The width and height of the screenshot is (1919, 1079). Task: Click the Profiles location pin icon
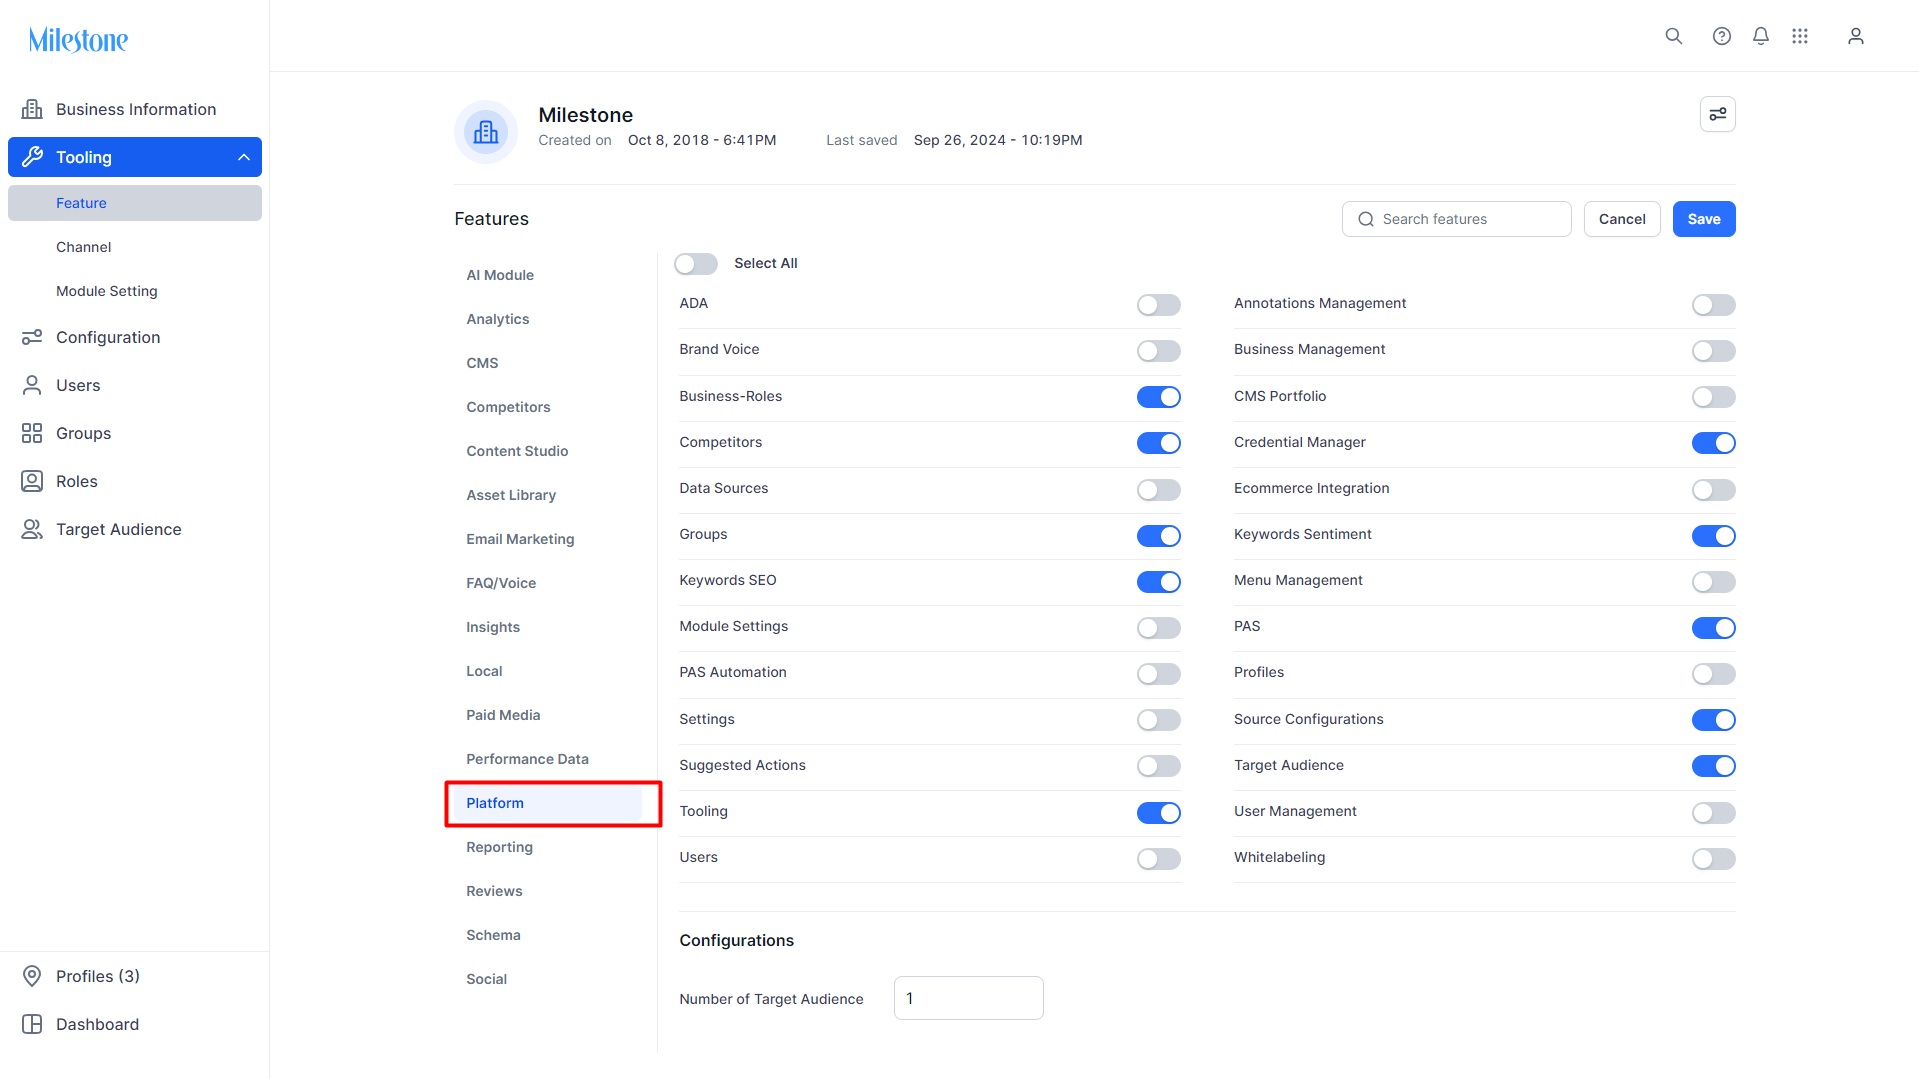[32, 976]
